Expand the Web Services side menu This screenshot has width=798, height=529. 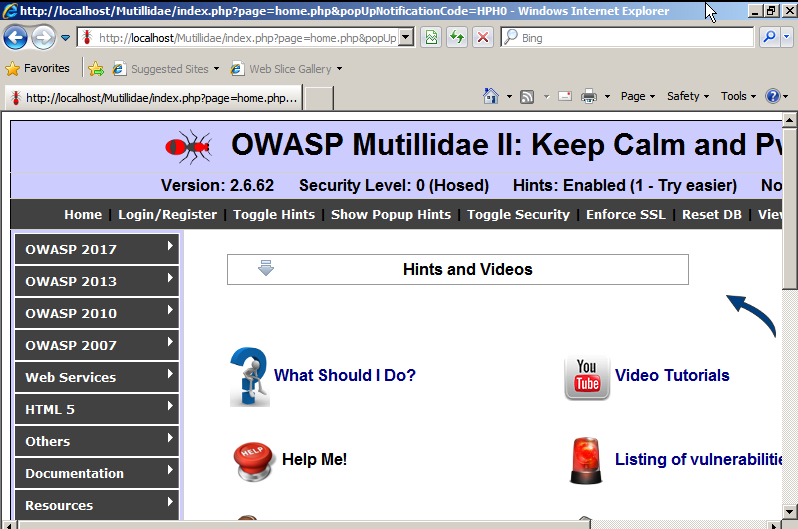pos(97,377)
